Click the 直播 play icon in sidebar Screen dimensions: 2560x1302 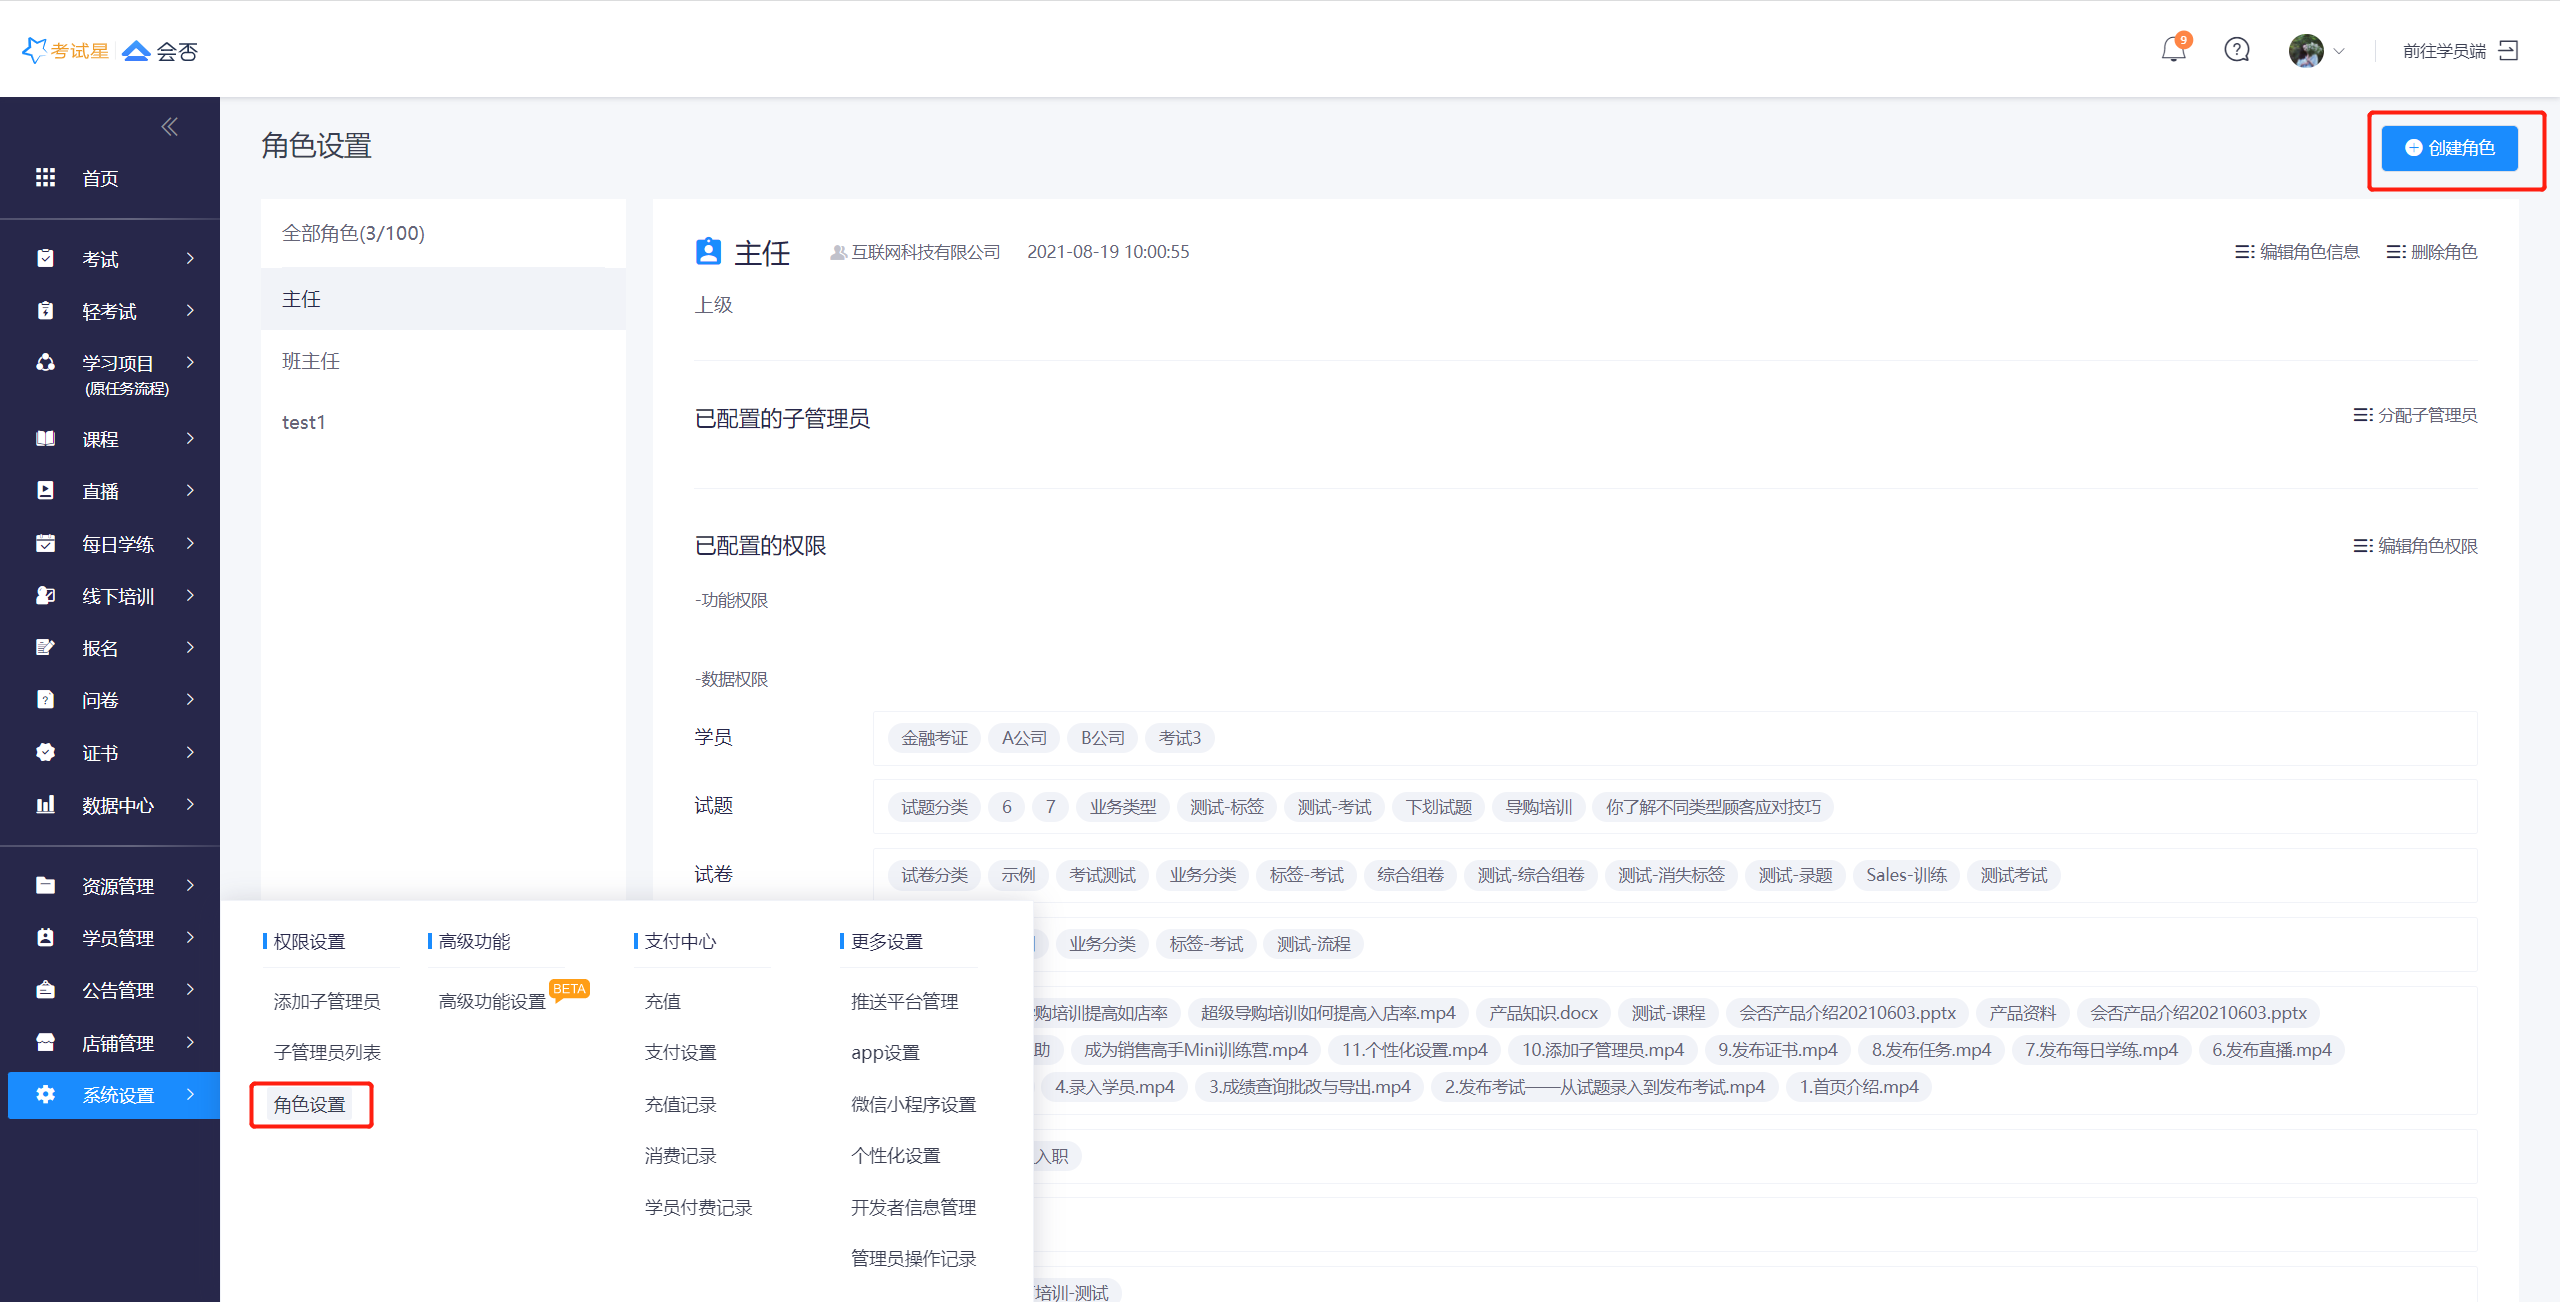click(x=45, y=491)
